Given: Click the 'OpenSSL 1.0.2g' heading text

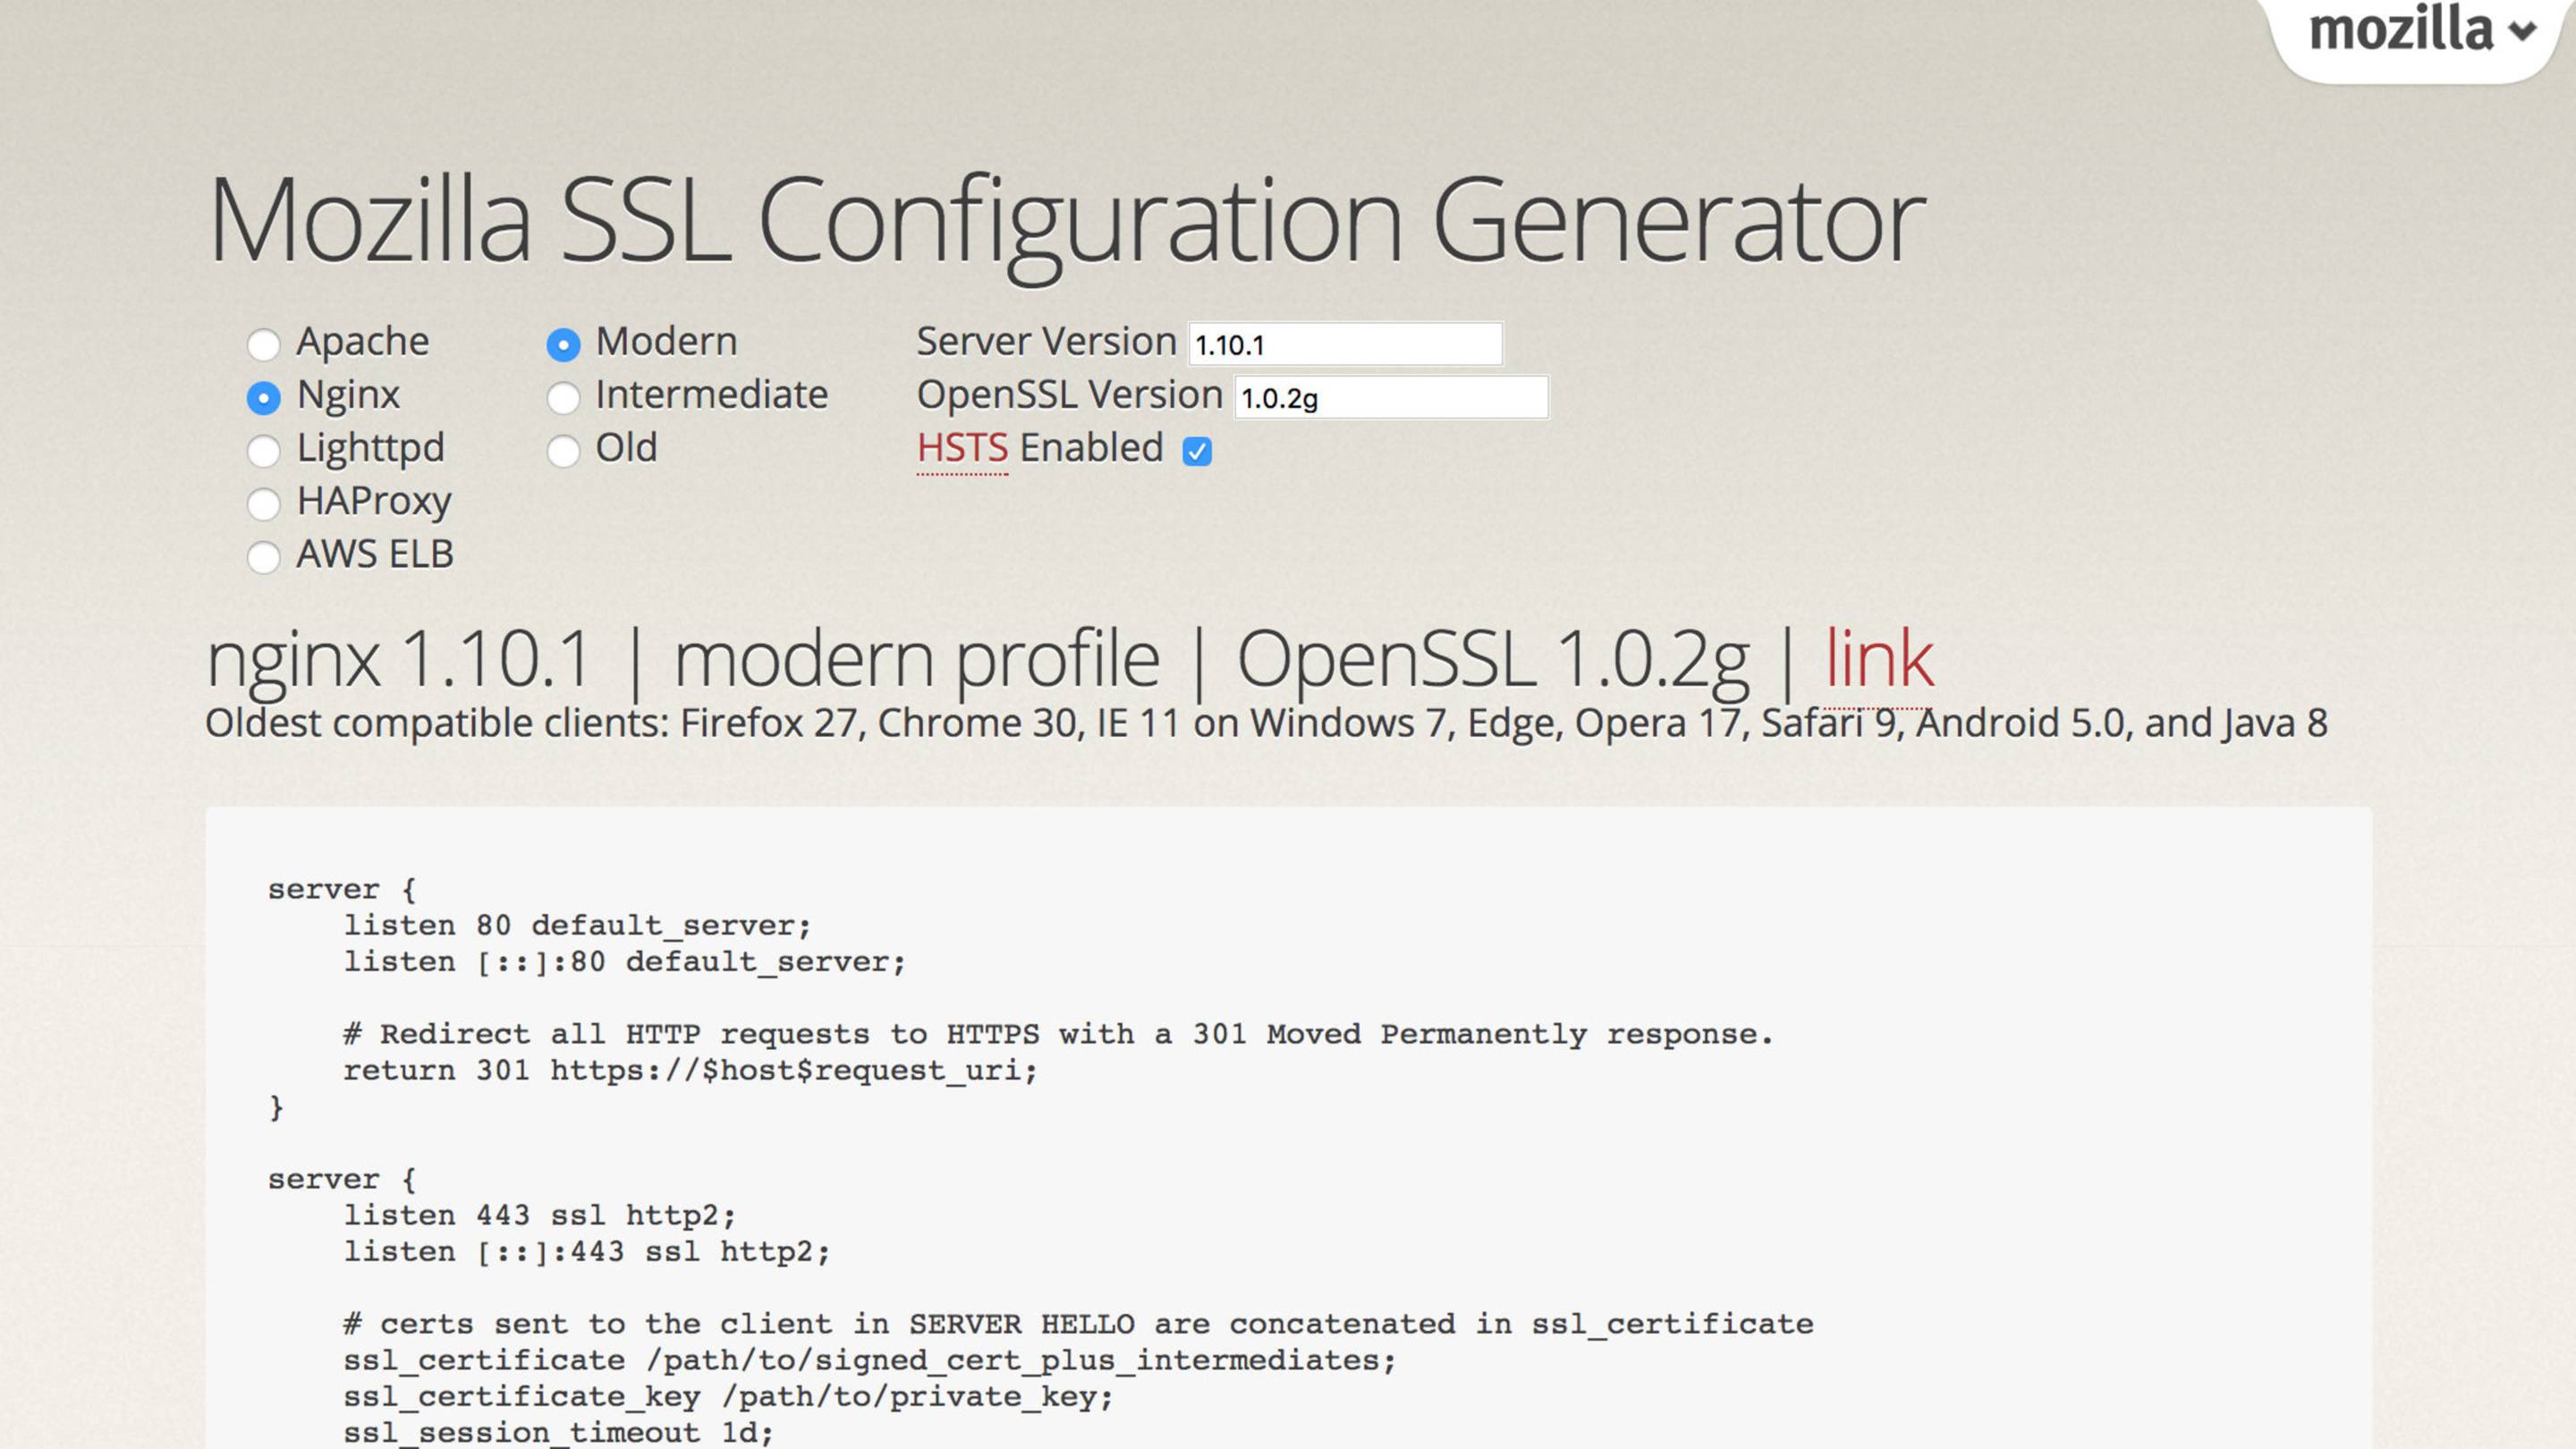Looking at the screenshot, I should coord(1492,660).
